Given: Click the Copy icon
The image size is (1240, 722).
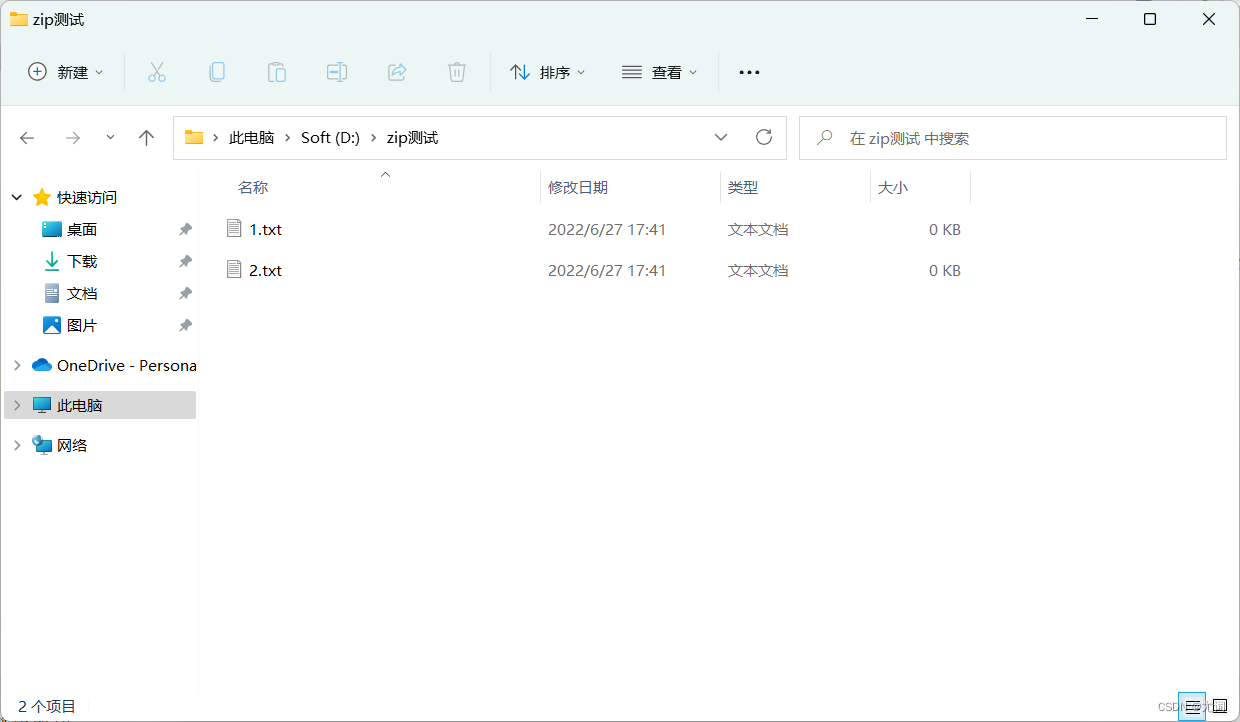Looking at the screenshot, I should pos(217,71).
